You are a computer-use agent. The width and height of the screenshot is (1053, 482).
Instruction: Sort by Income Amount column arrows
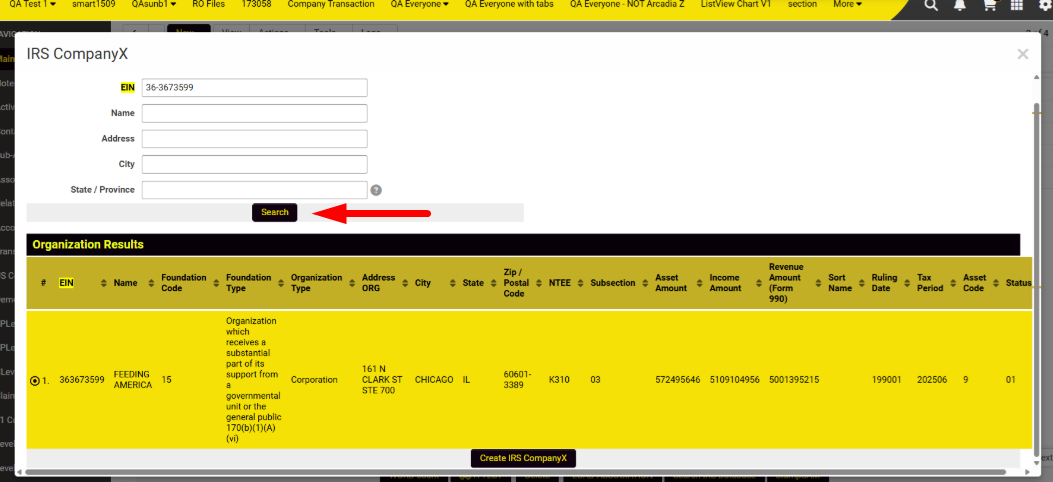coord(759,283)
